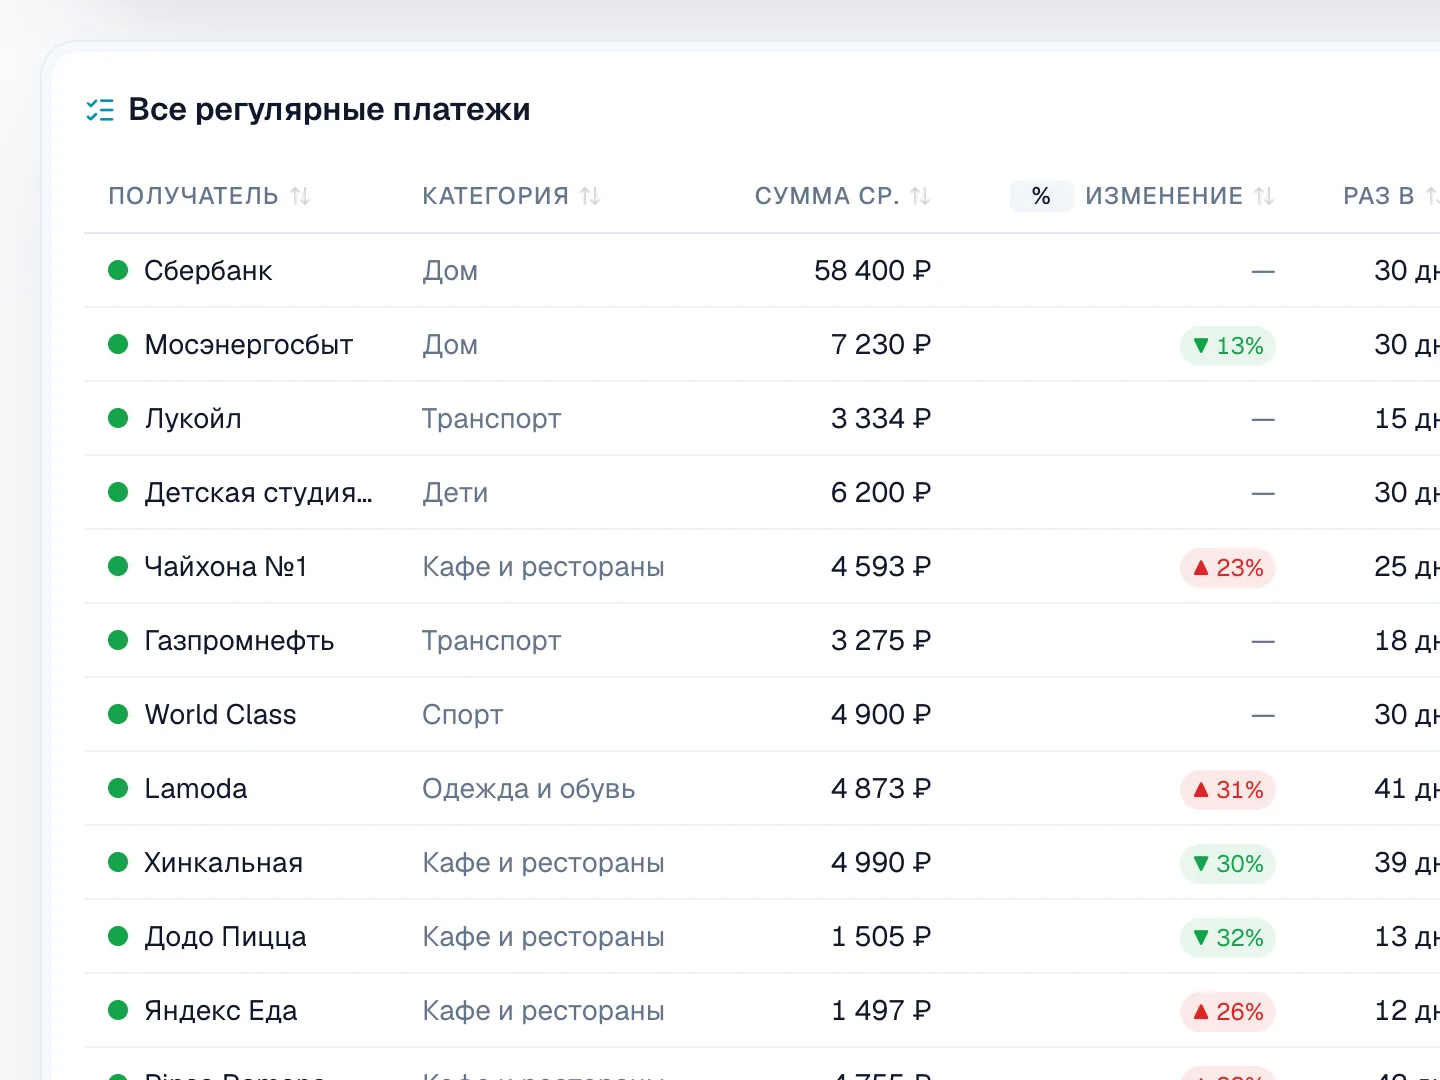Viewport: 1440px width, 1080px height.
Task: Click the Получатель column header
Action: [x=193, y=196]
